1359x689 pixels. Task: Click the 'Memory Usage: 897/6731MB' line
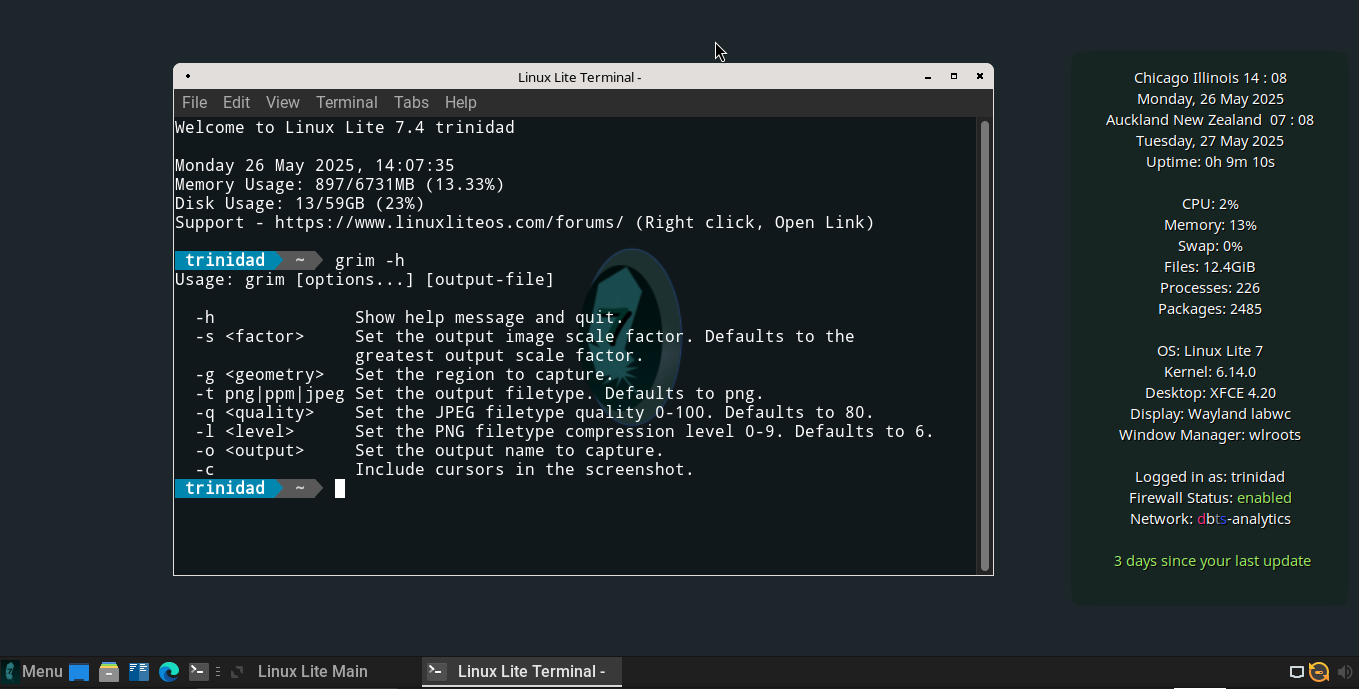pos(340,185)
